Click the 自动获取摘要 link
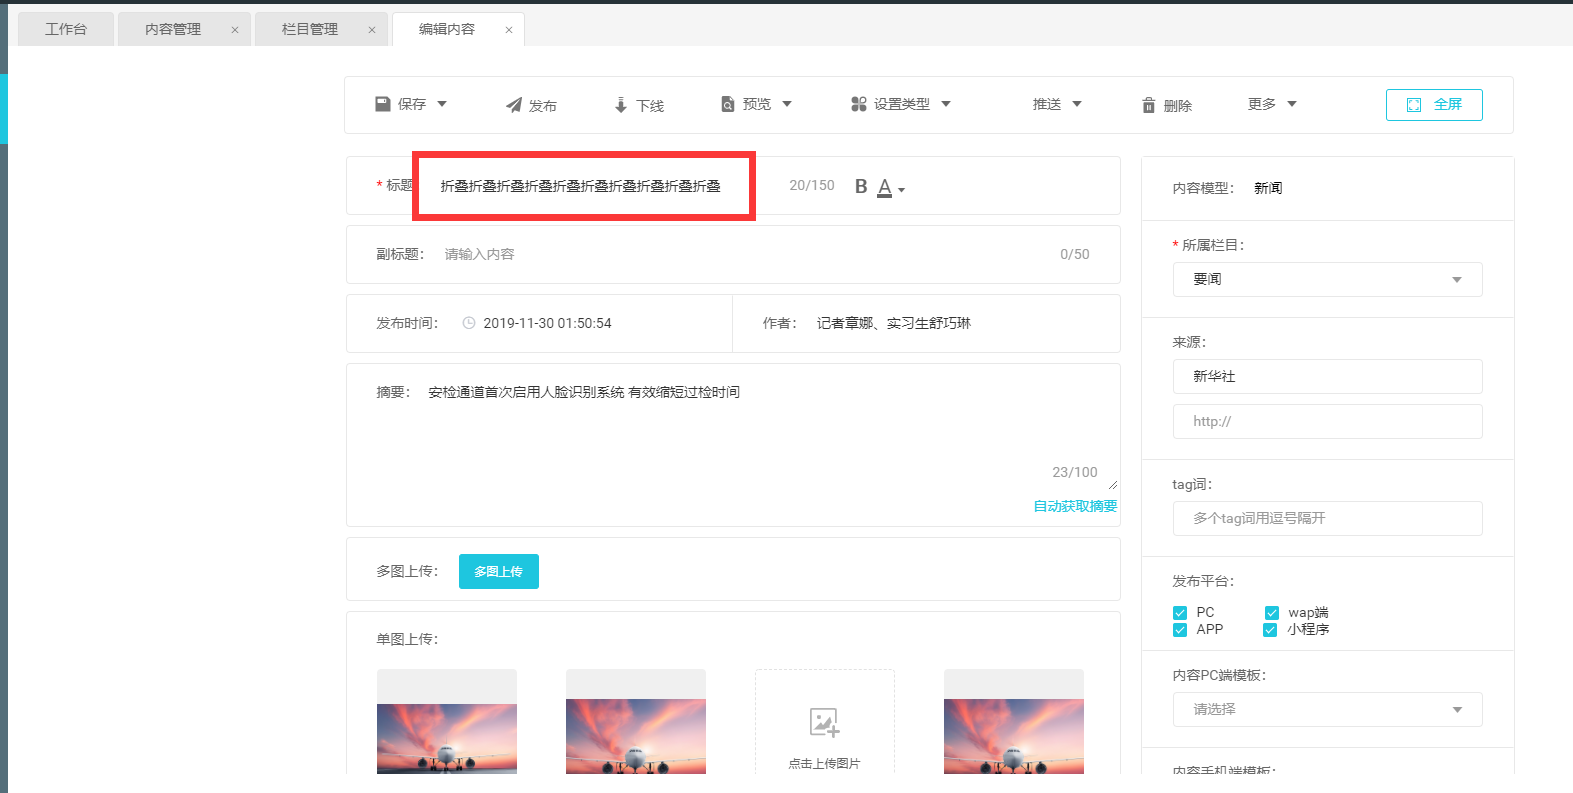This screenshot has width=1573, height=793. [1075, 506]
